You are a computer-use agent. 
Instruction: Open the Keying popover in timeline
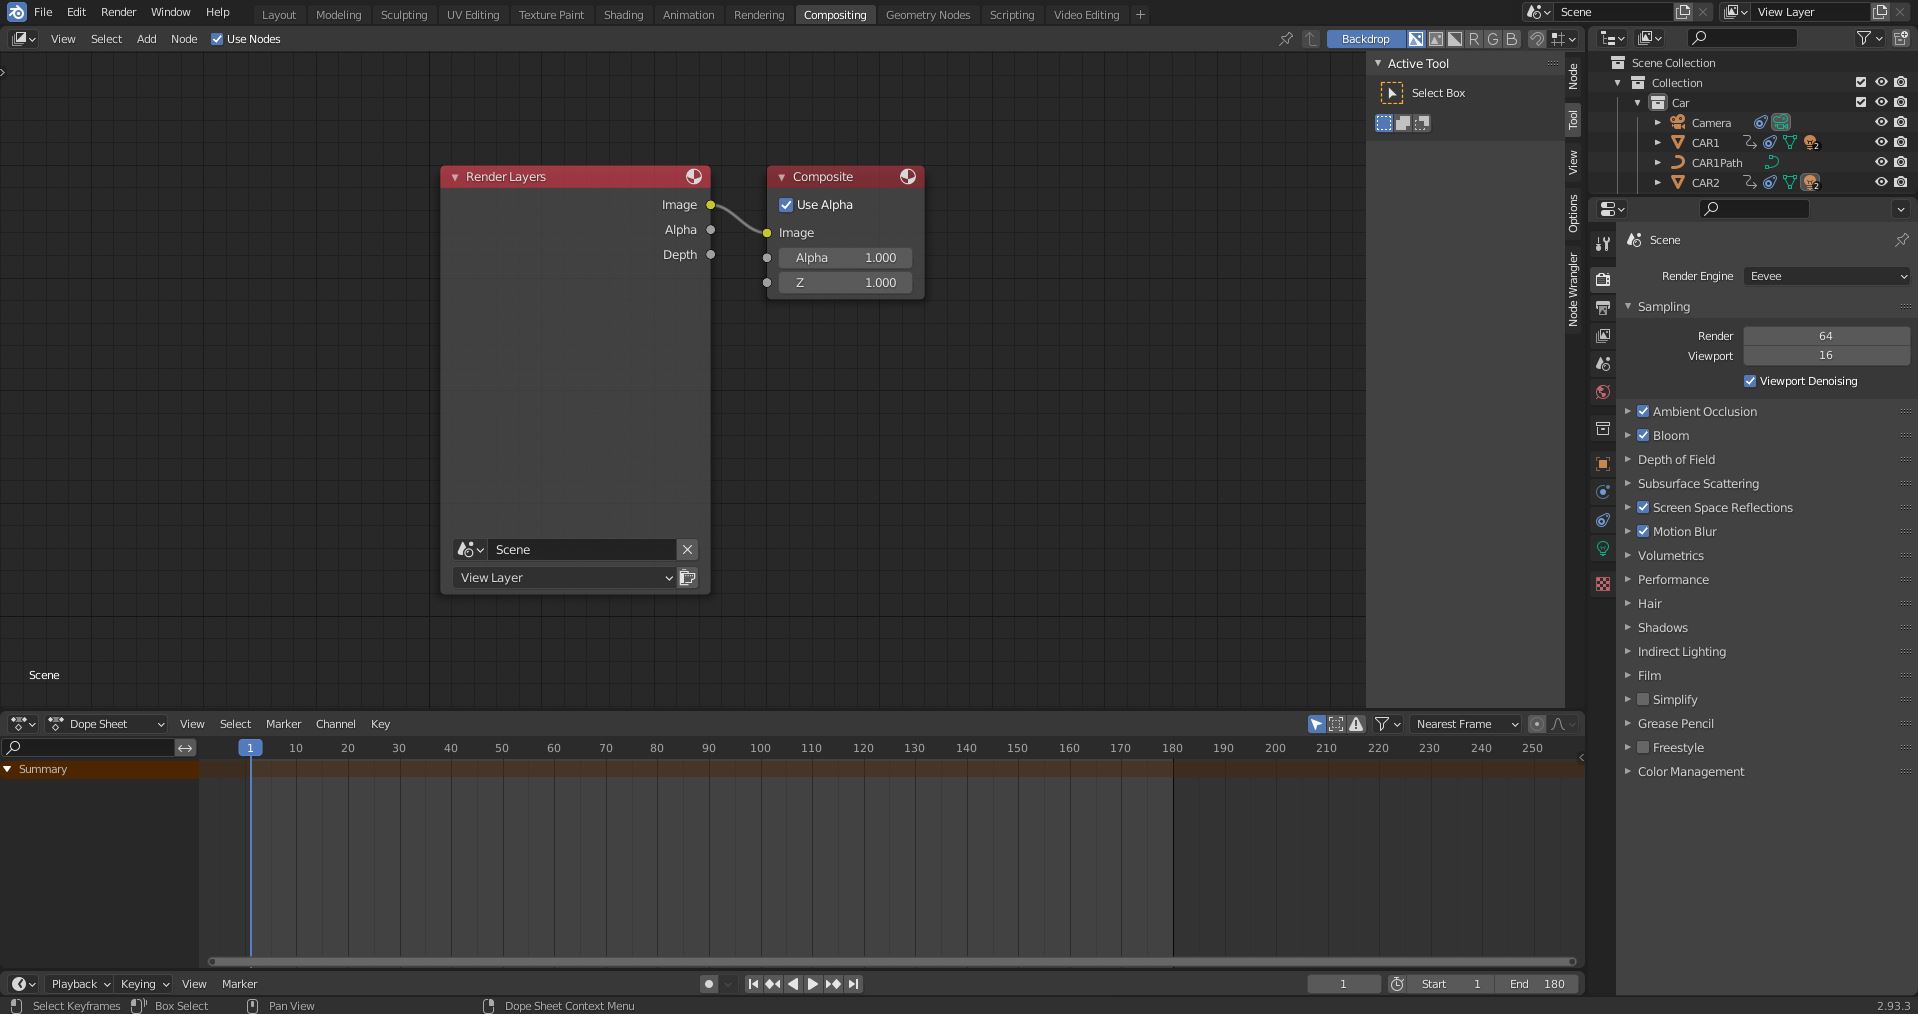click(144, 984)
